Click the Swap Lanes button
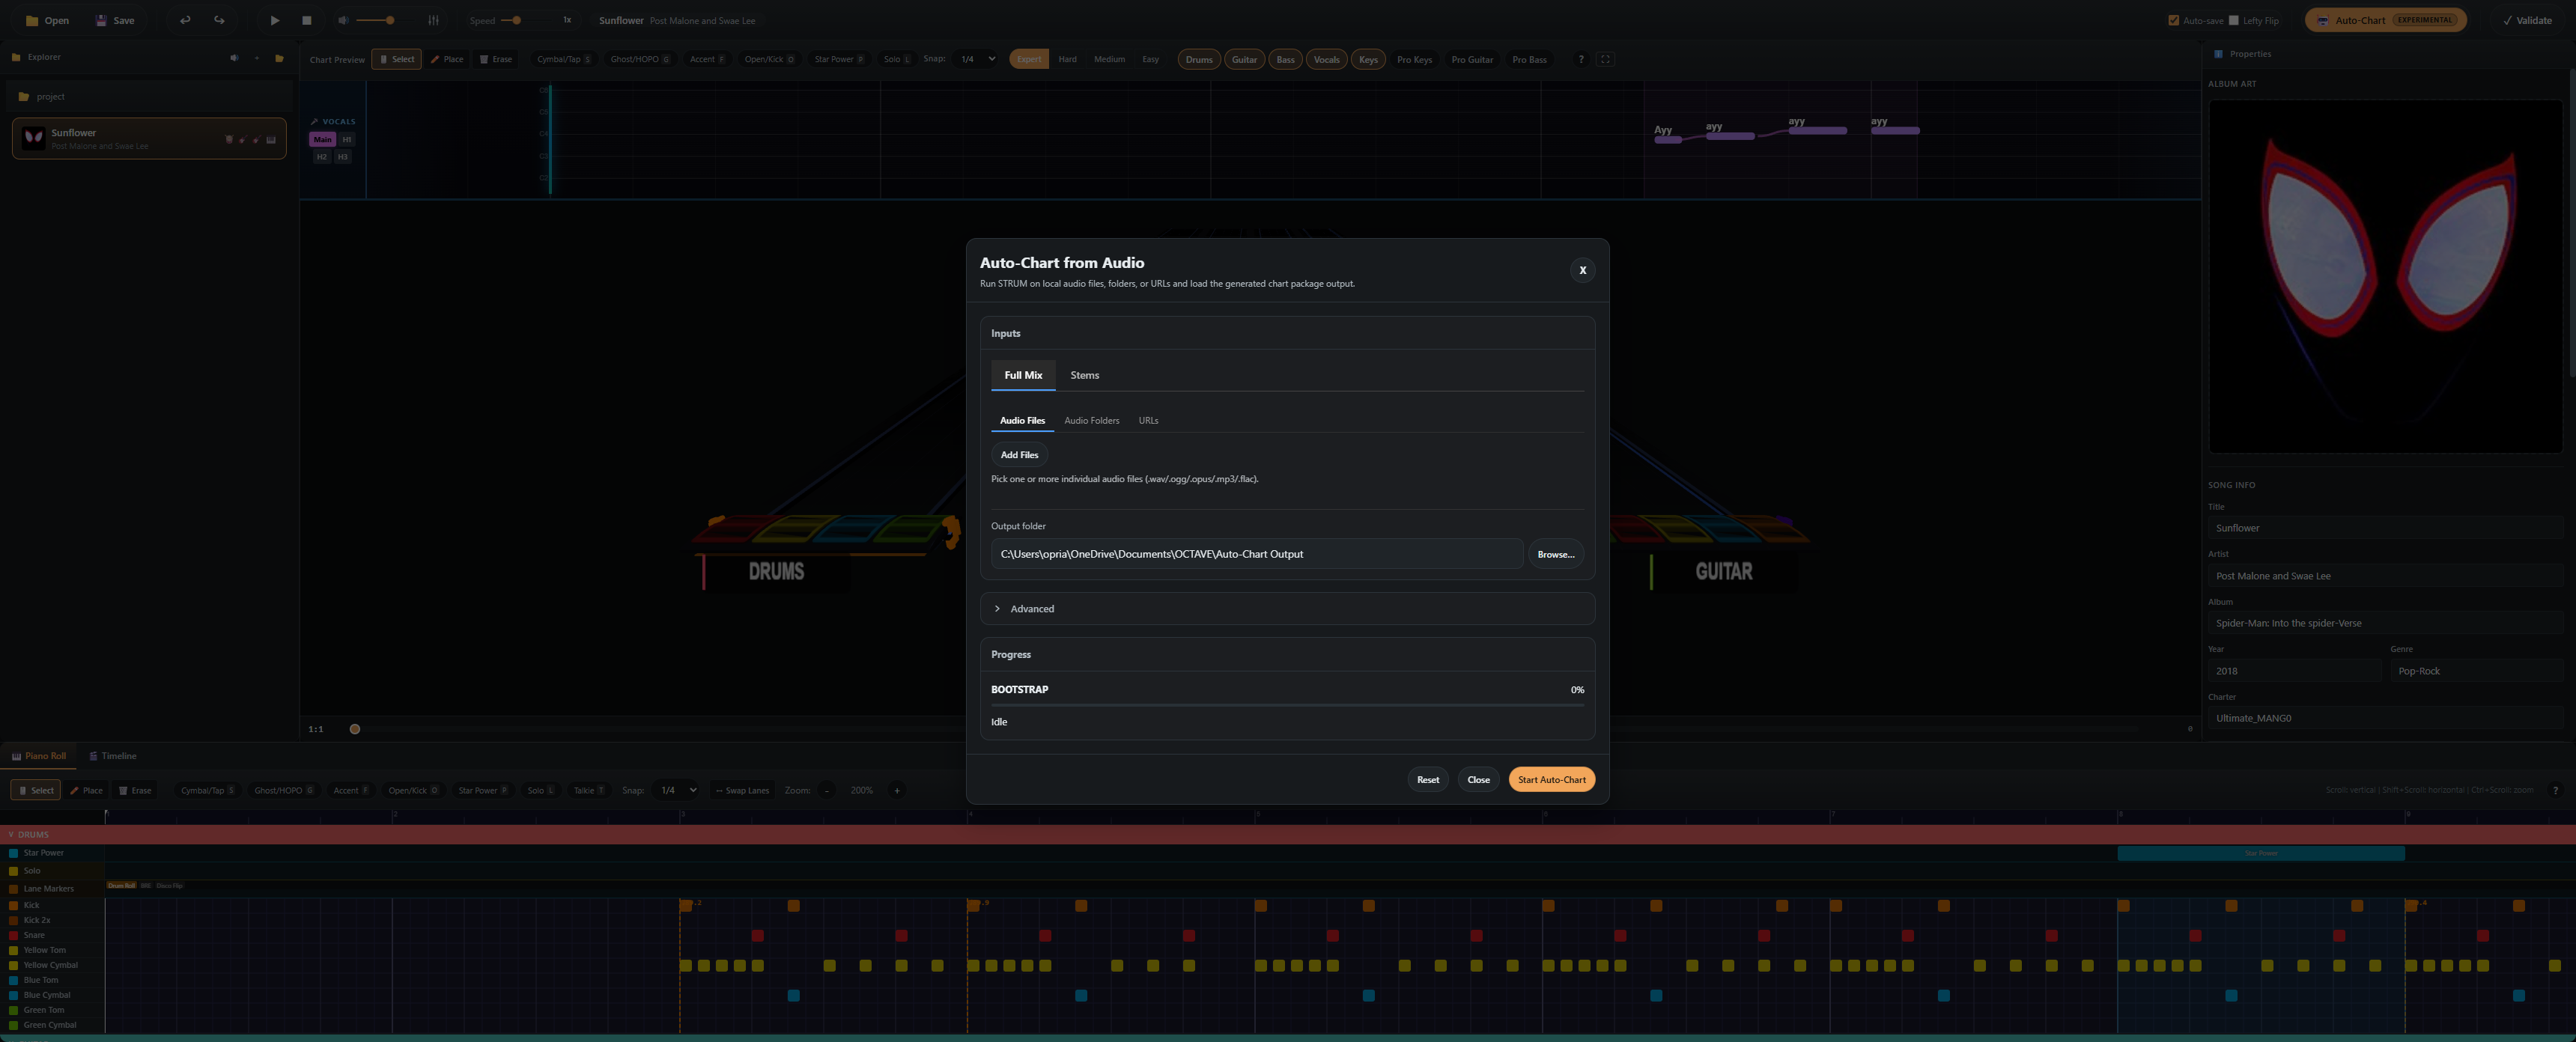The width and height of the screenshot is (2576, 1042). (743, 790)
